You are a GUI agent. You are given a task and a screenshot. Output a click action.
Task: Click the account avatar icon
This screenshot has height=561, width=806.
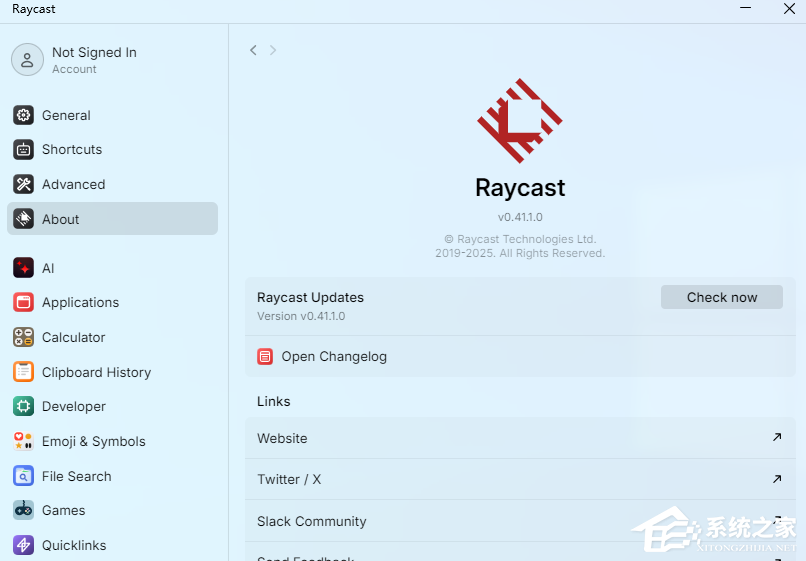pos(27,60)
